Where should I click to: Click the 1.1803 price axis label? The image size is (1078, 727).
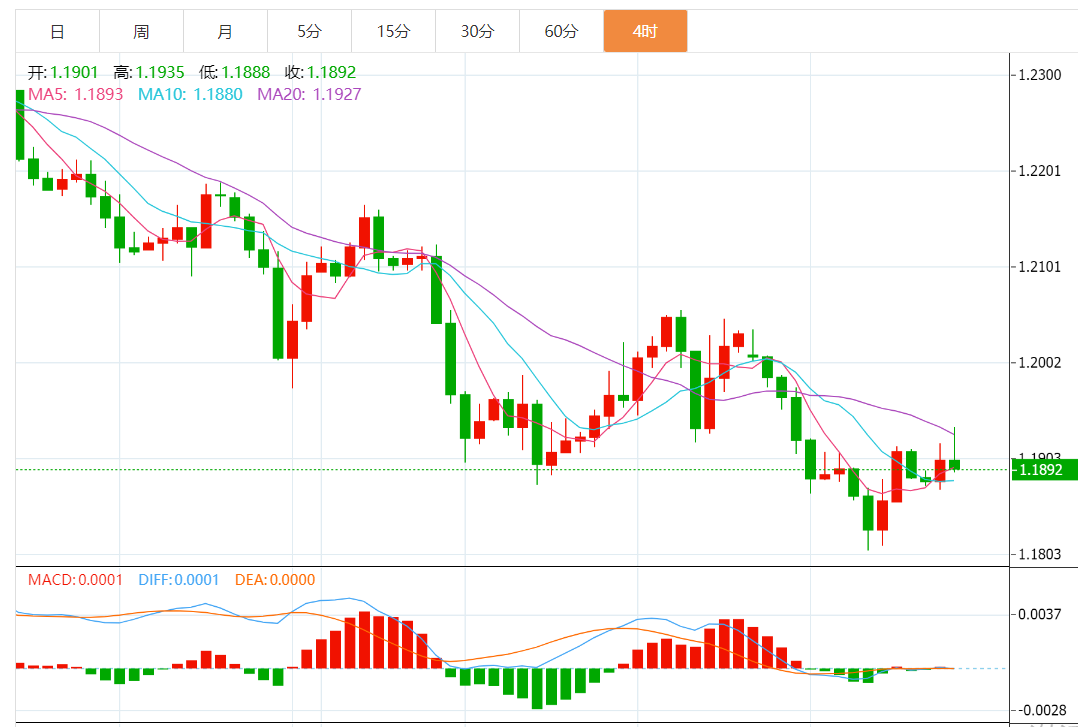[x=1039, y=554]
